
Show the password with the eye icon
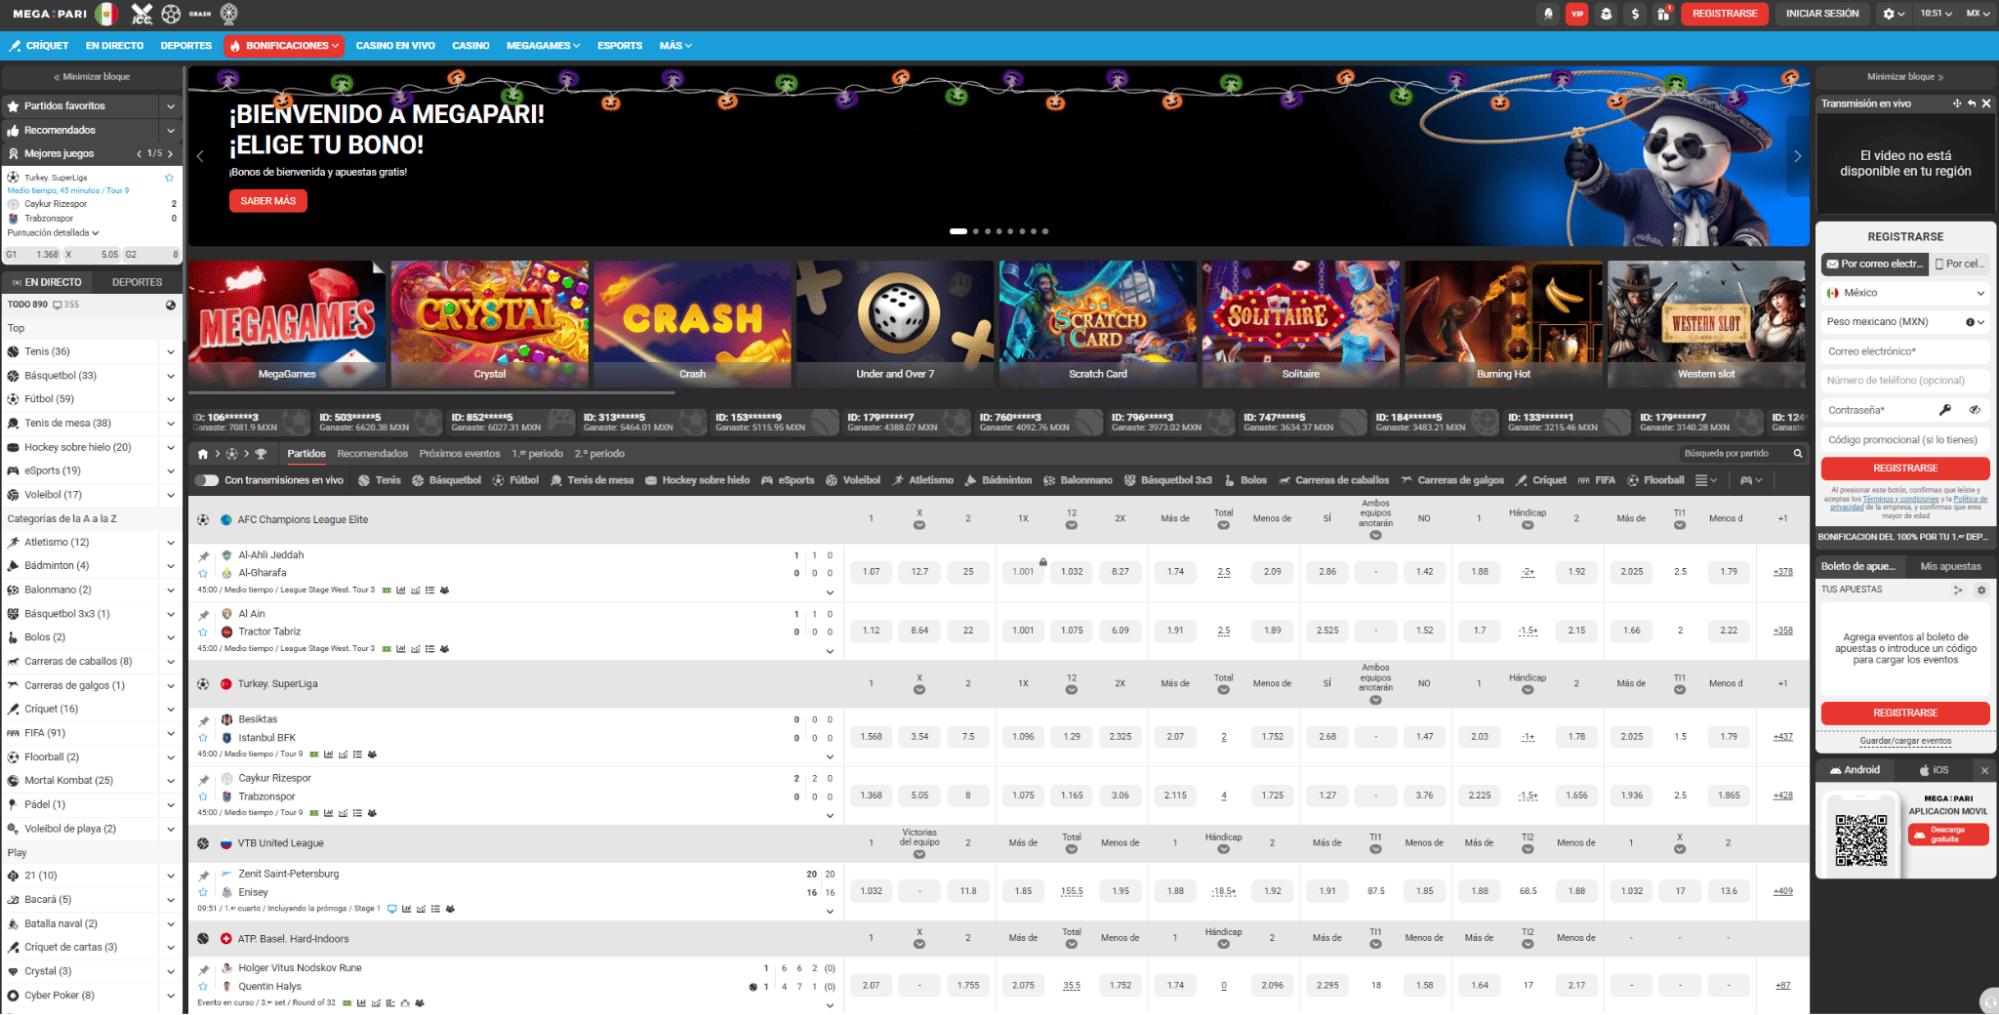tap(1975, 410)
